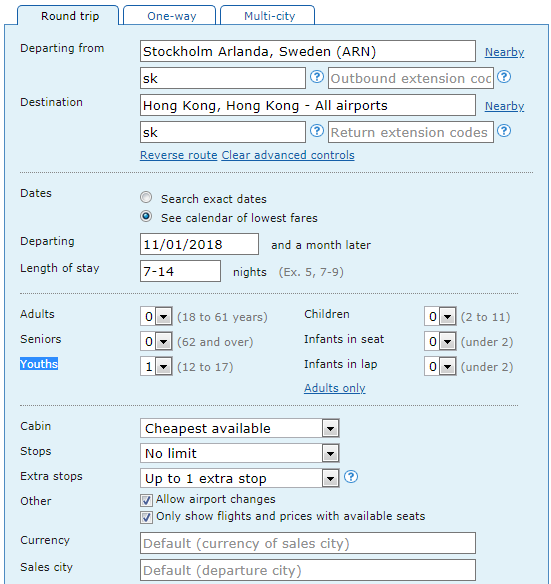Click Clear advanced controls link
Viewport: 551px width, 584px height.
[x=288, y=155]
